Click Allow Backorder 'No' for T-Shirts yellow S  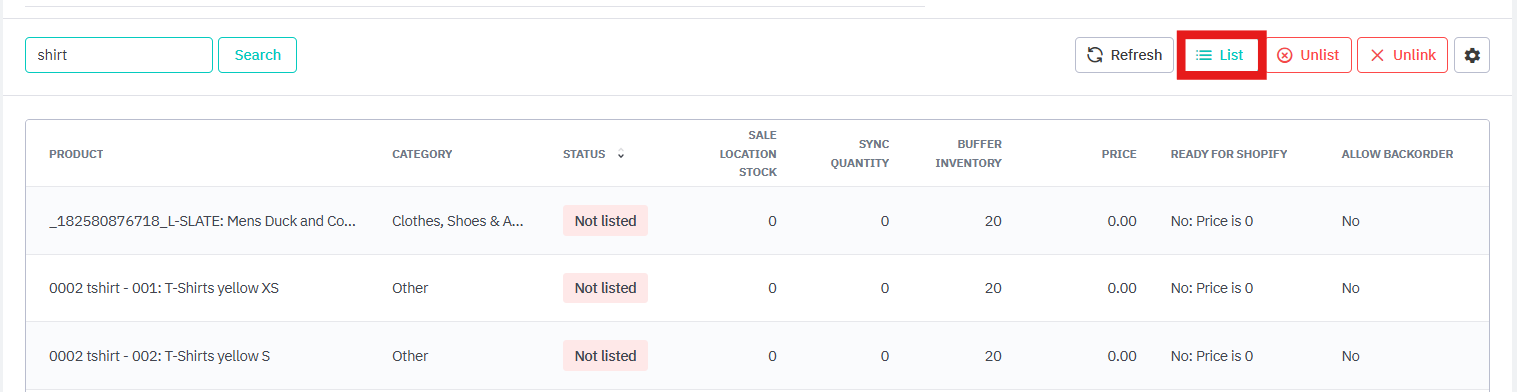pyautogui.click(x=1351, y=356)
